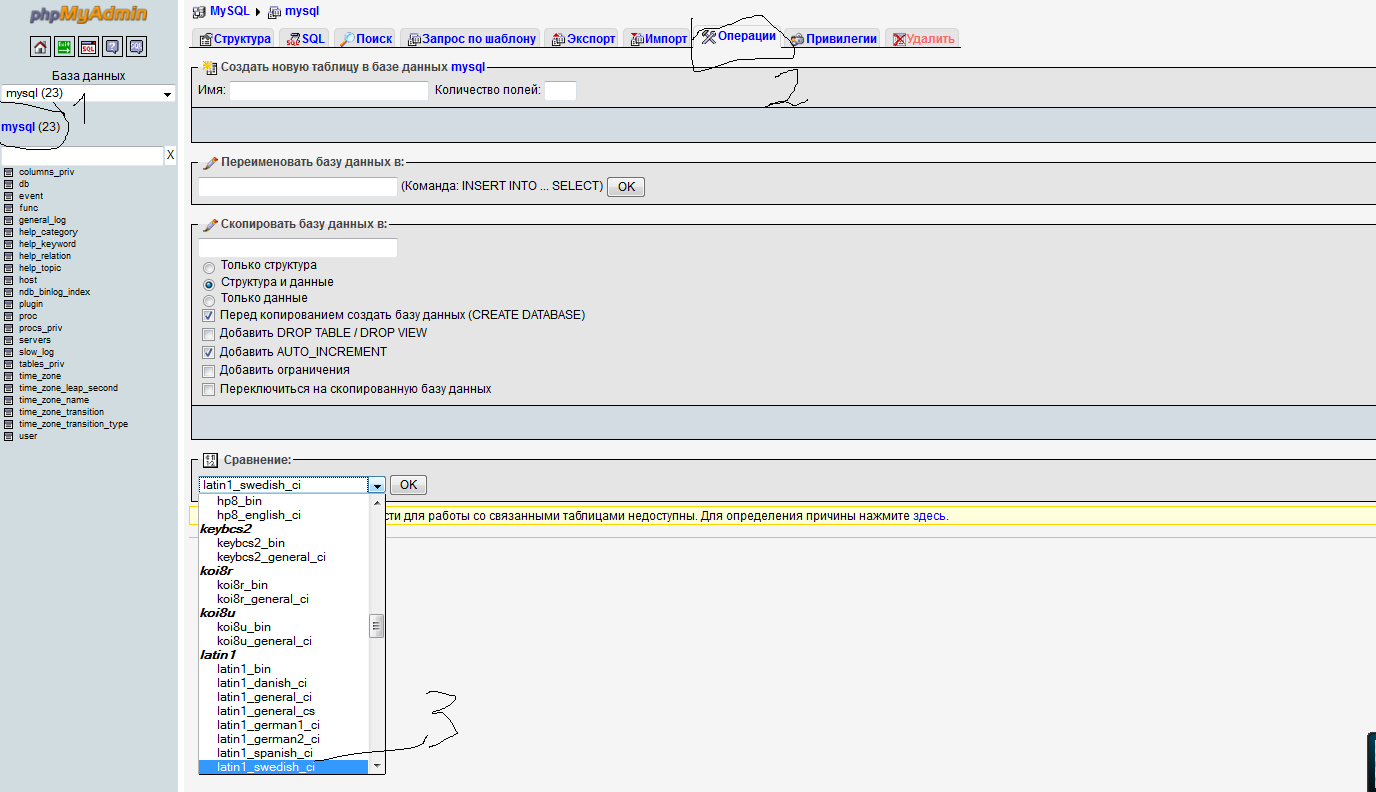Click the table icon beside columns_priv
1376x792 pixels.
9,172
